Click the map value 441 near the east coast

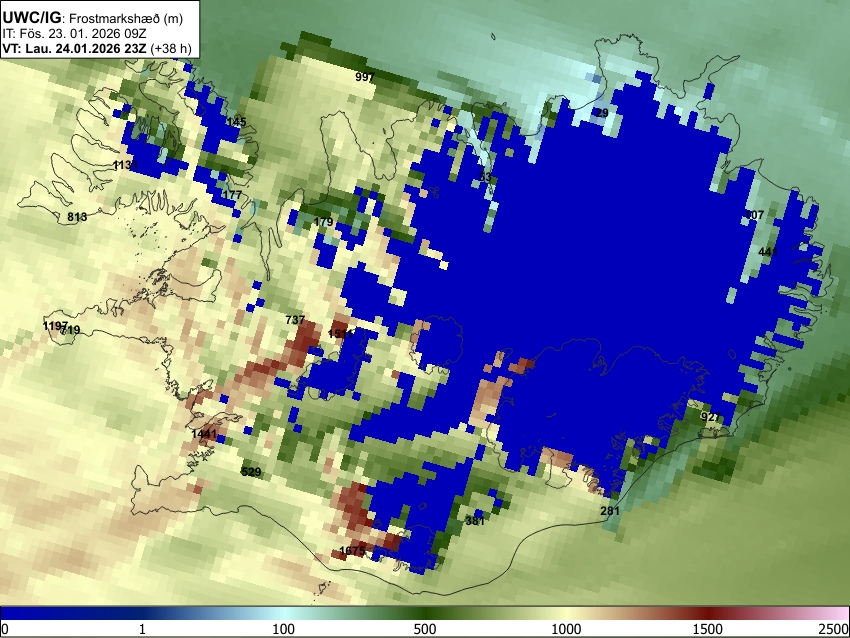[x=768, y=252]
